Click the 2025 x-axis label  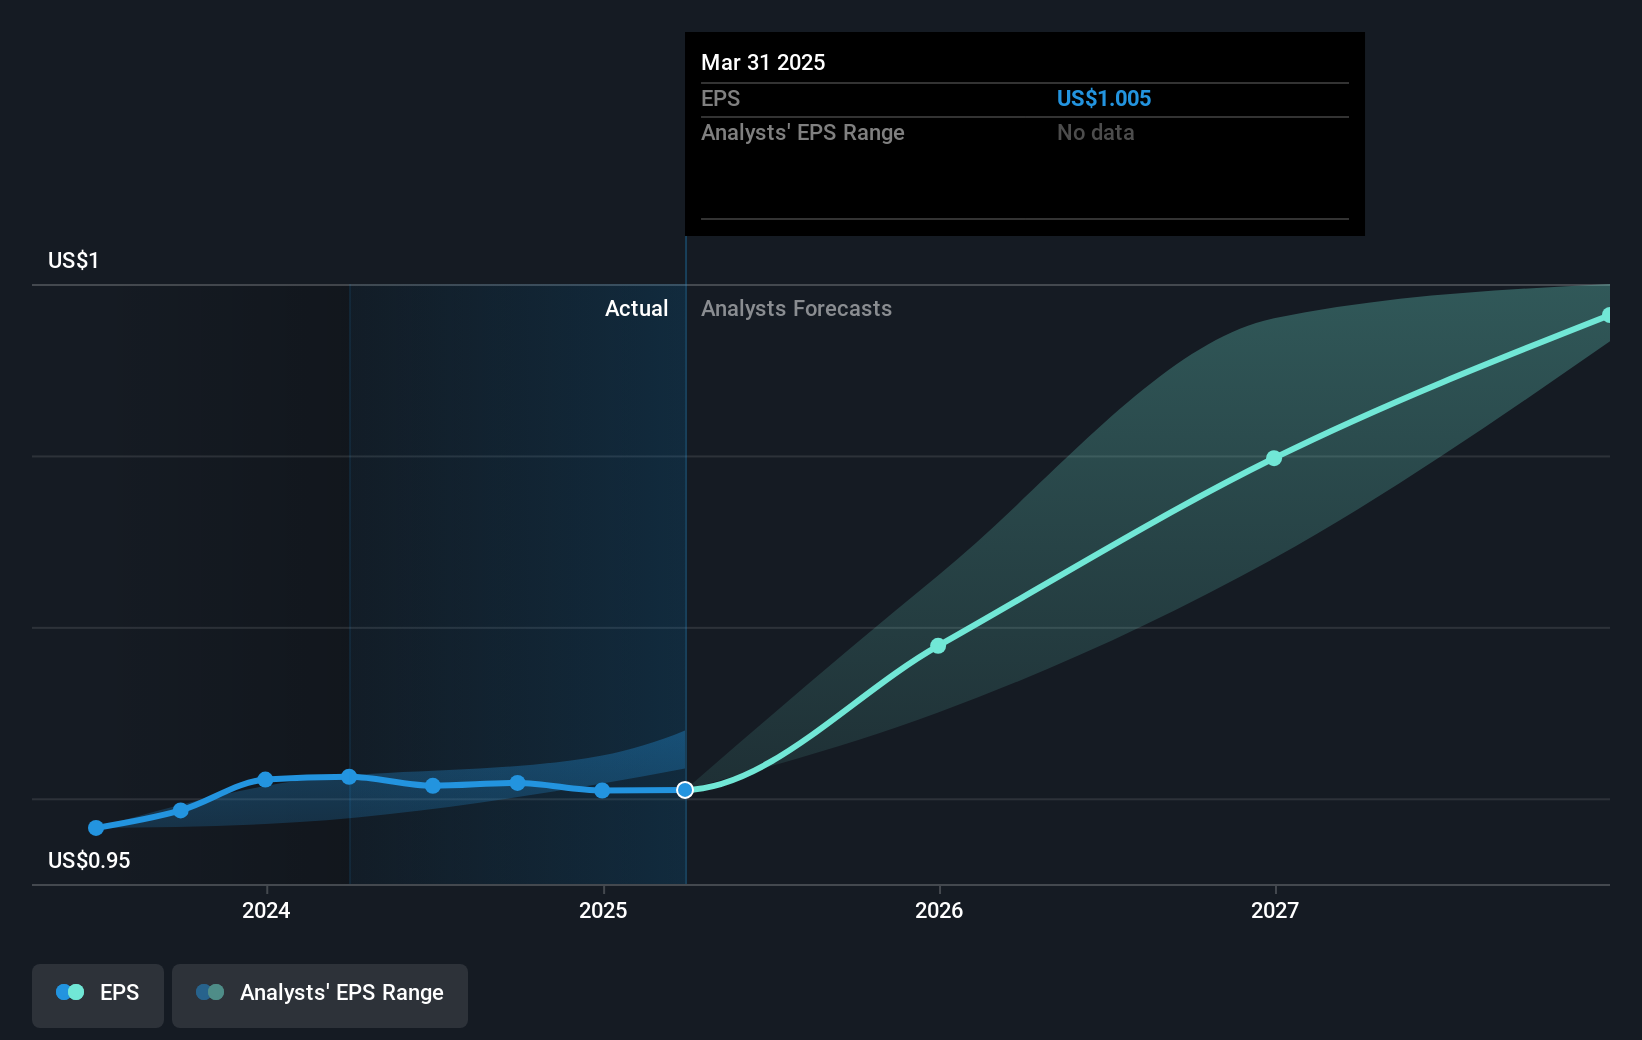click(603, 910)
